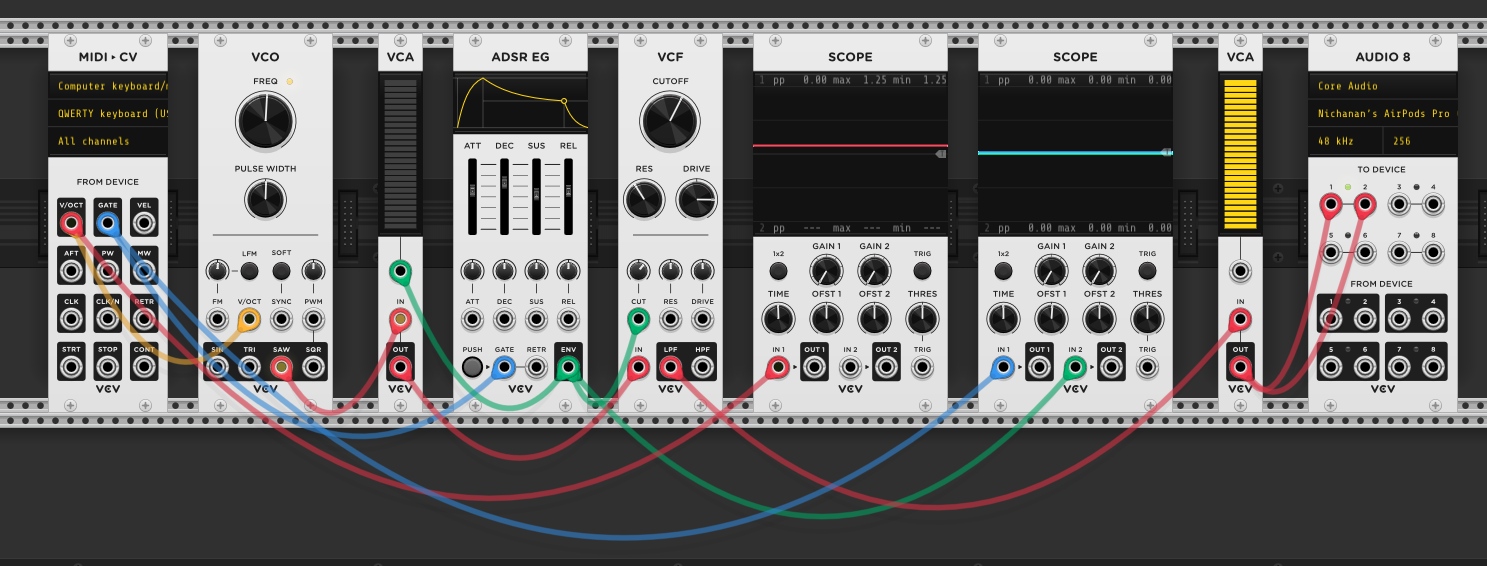Click the CONT jack on MIDI-CV
The height and width of the screenshot is (566, 1487).
[145, 368]
